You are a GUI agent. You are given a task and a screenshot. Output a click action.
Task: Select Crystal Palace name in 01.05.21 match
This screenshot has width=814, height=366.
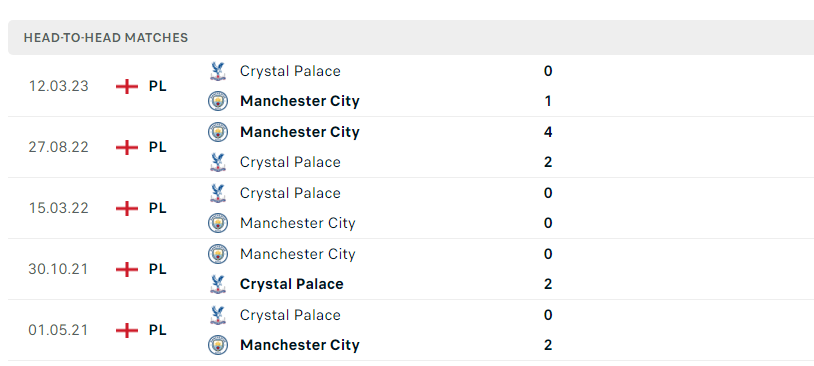(x=290, y=315)
